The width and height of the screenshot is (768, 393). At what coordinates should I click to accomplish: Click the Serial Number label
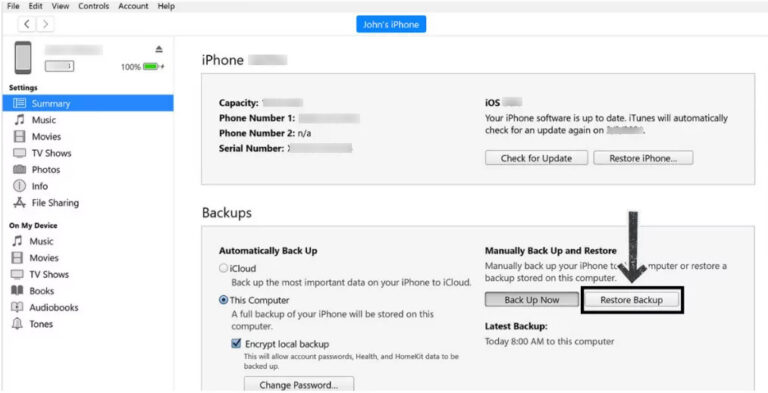click(x=251, y=148)
